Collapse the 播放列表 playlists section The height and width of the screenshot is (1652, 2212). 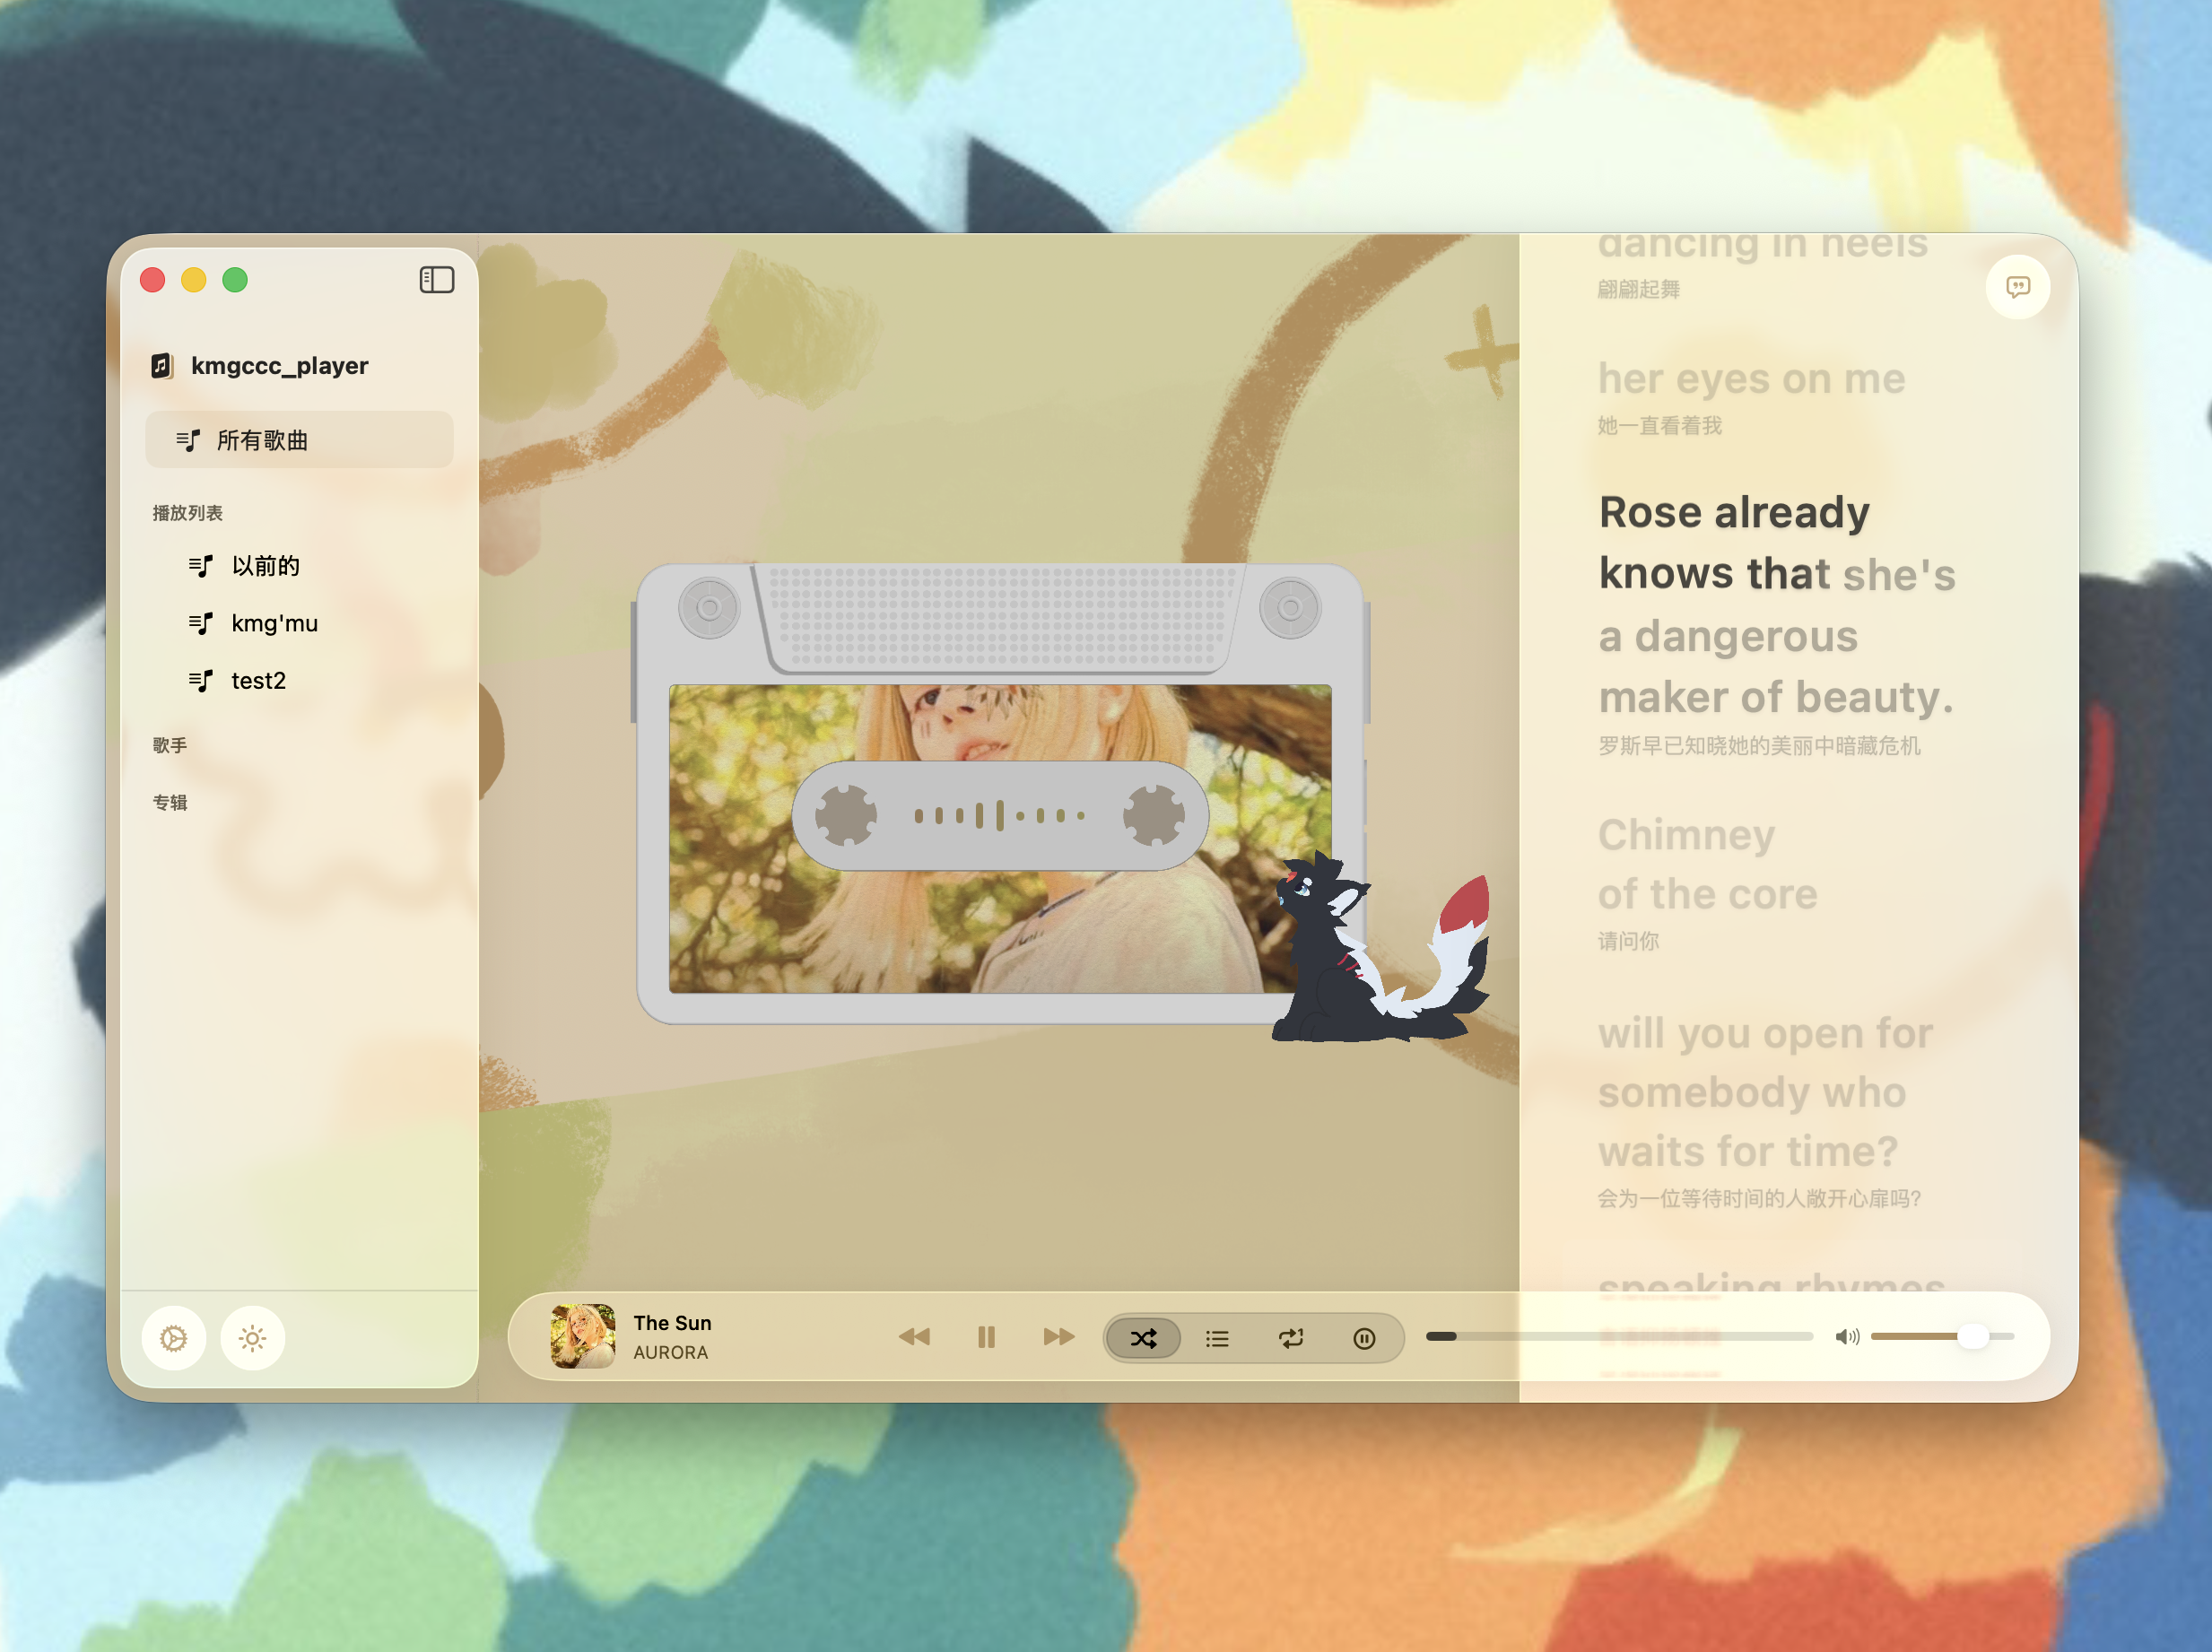[187, 513]
